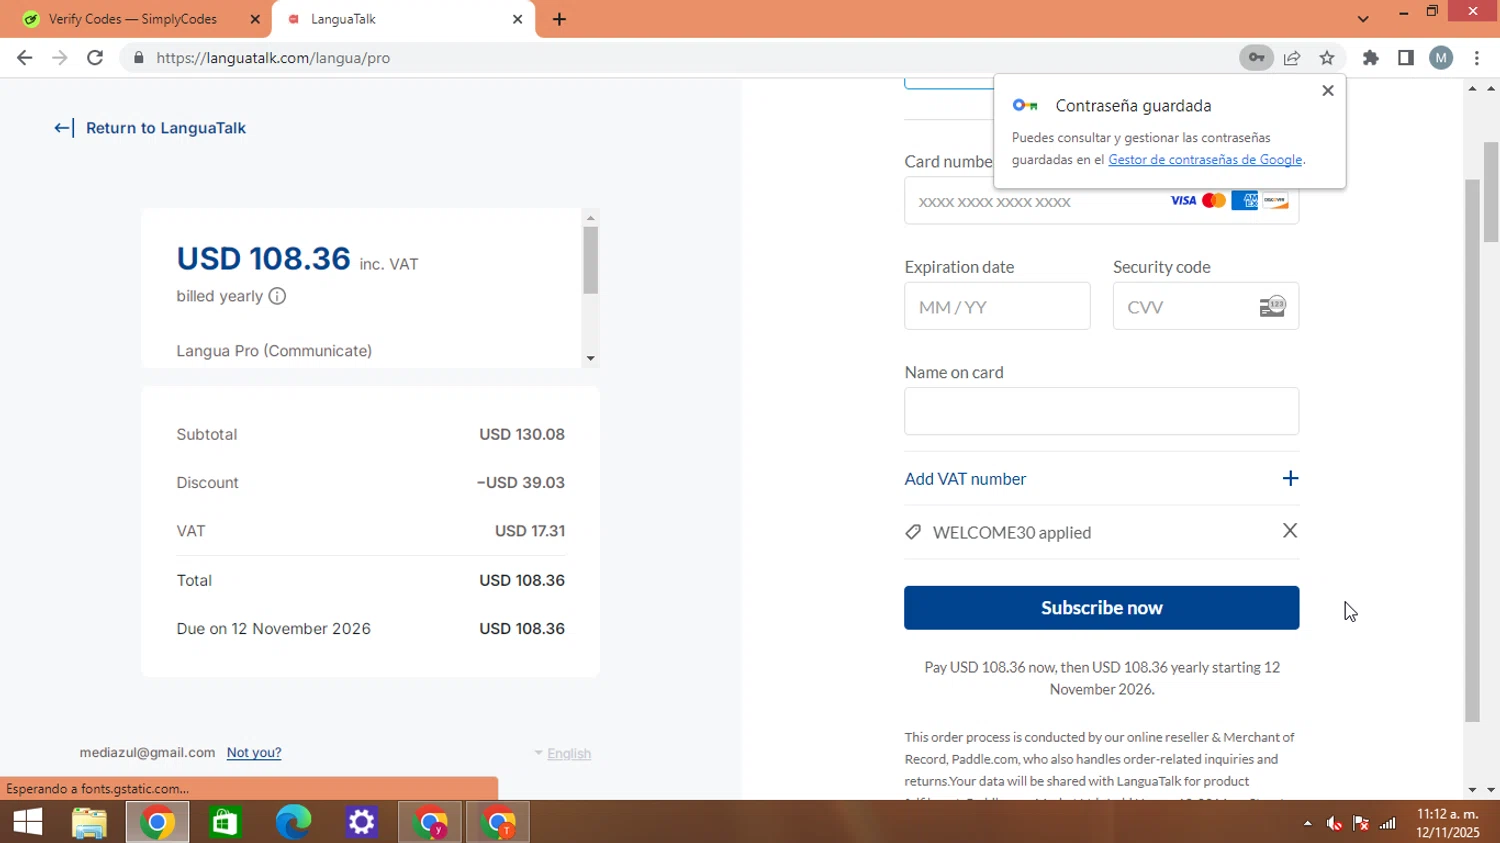Screen dimensions: 1500x843
Task: View site security lock icon
Action: tap(139, 58)
